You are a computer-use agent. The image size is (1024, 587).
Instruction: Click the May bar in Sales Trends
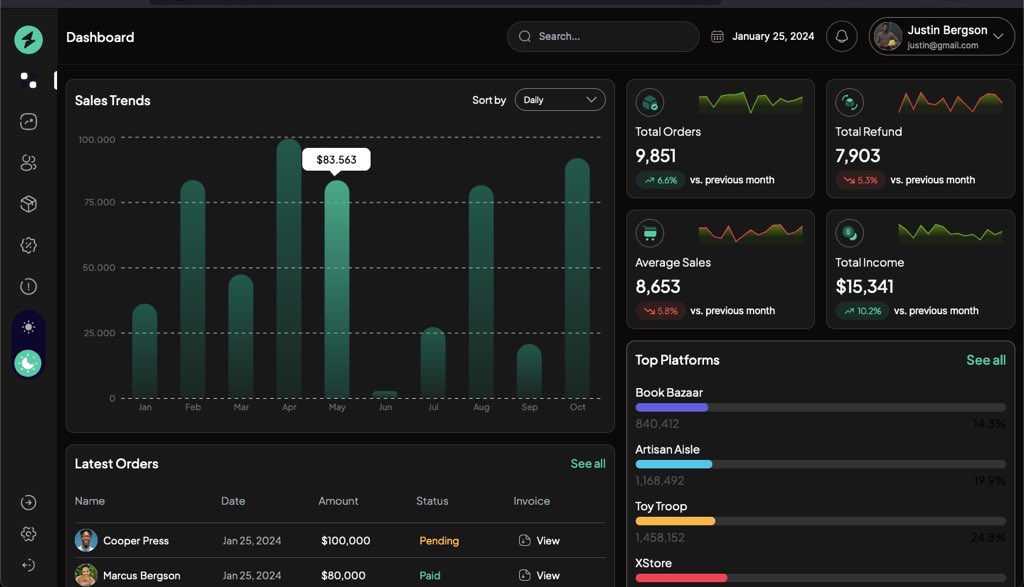point(337,289)
